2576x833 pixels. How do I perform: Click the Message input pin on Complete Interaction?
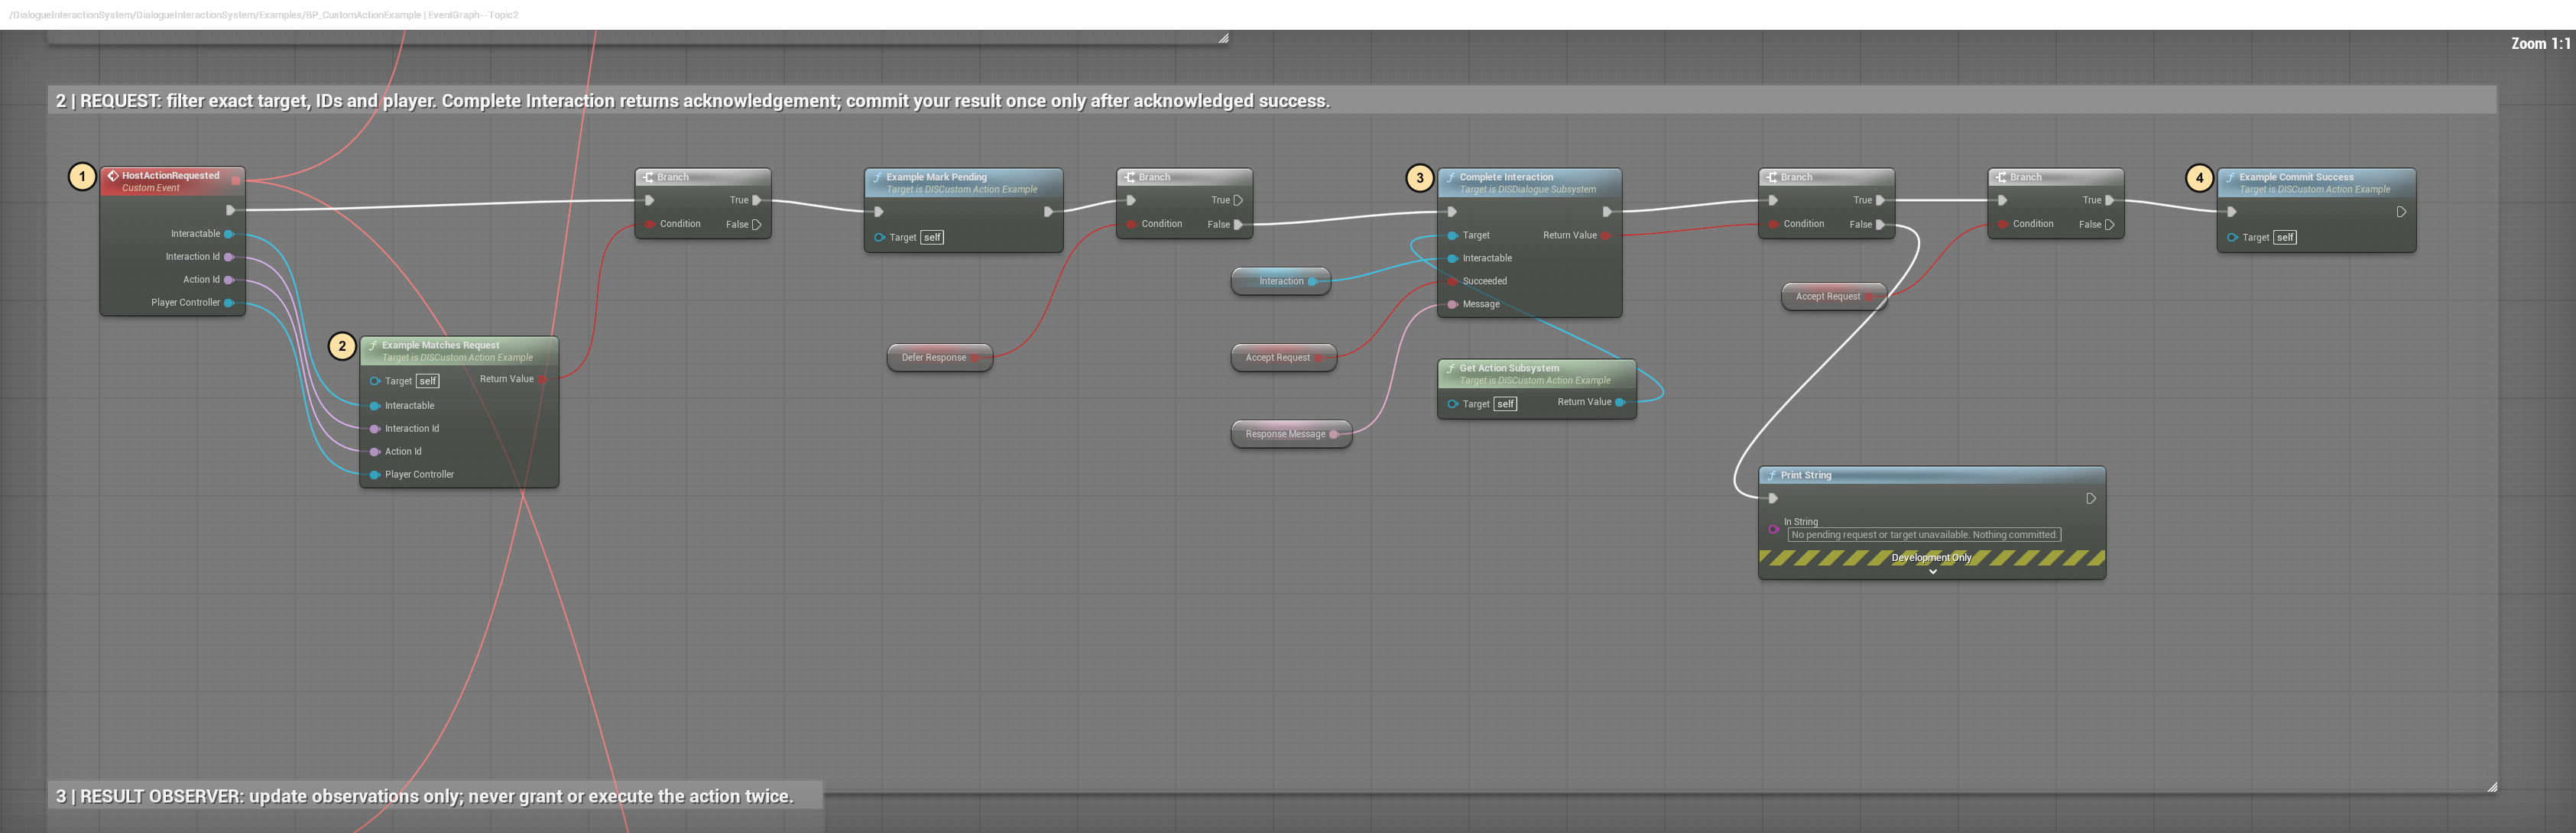[x=1452, y=305]
